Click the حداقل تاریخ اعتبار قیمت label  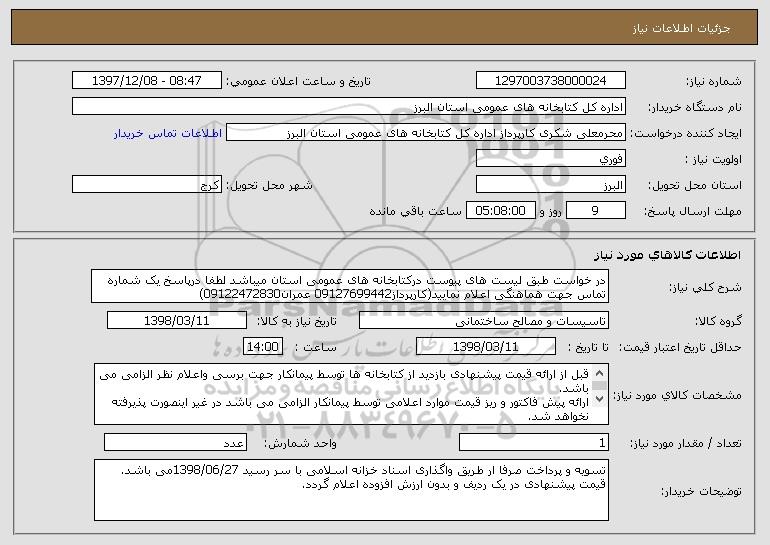tap(680, 348)
